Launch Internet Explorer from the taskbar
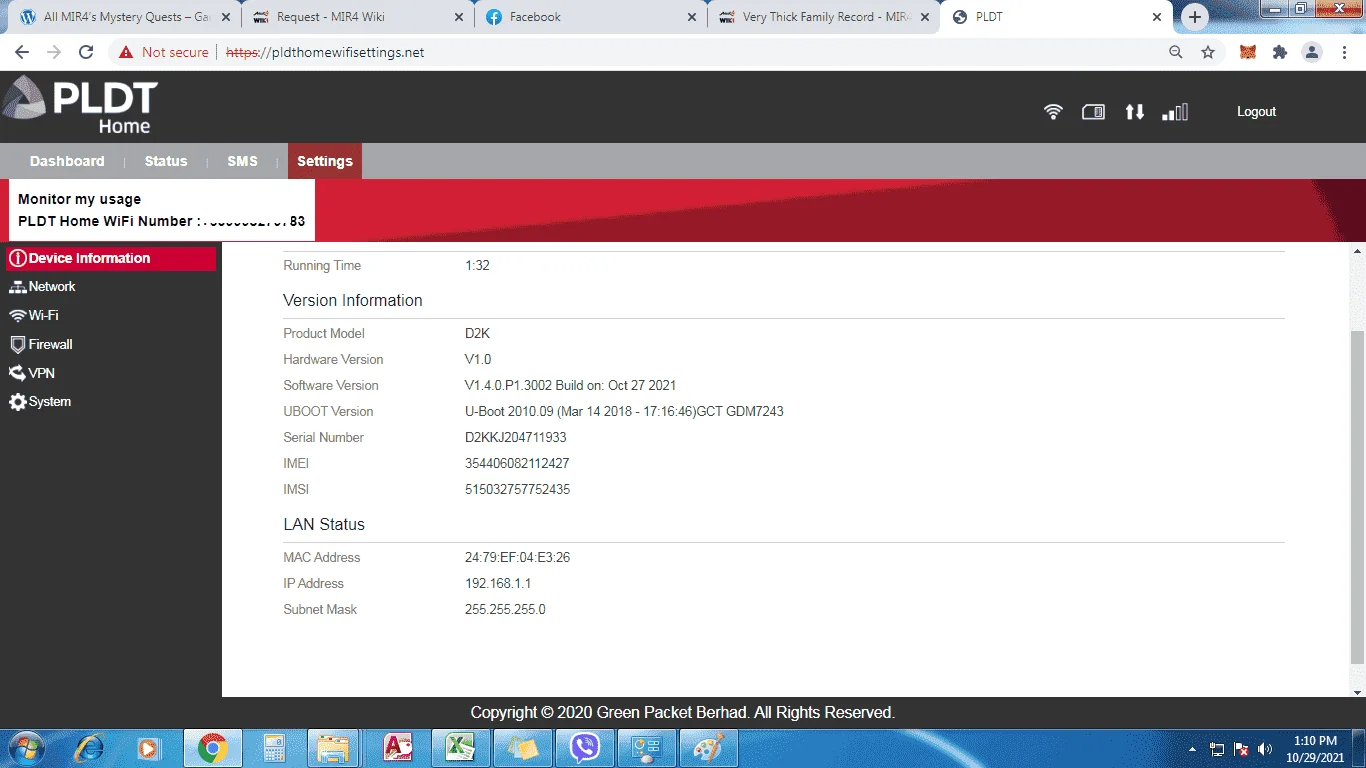The height and width of the screenshot is (768, 1366). (89, 748)
